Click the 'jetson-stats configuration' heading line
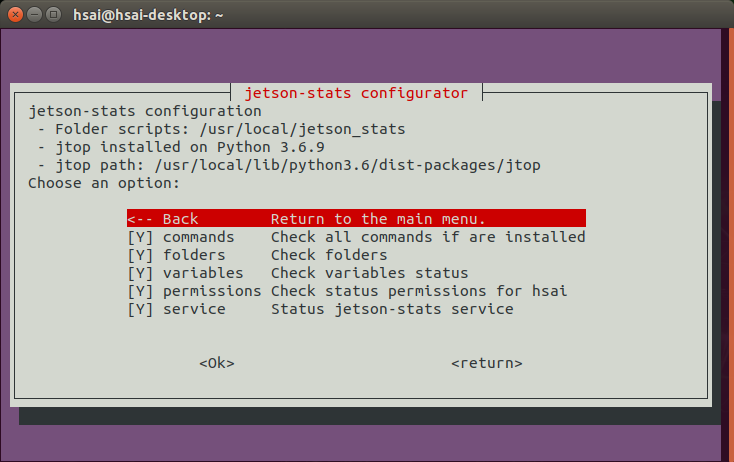The image size is (734, 462). 145,111
